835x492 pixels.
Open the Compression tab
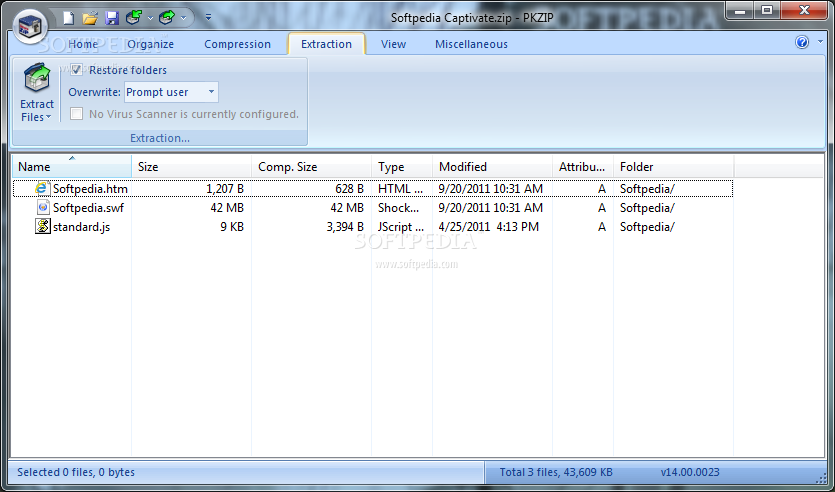238,44
